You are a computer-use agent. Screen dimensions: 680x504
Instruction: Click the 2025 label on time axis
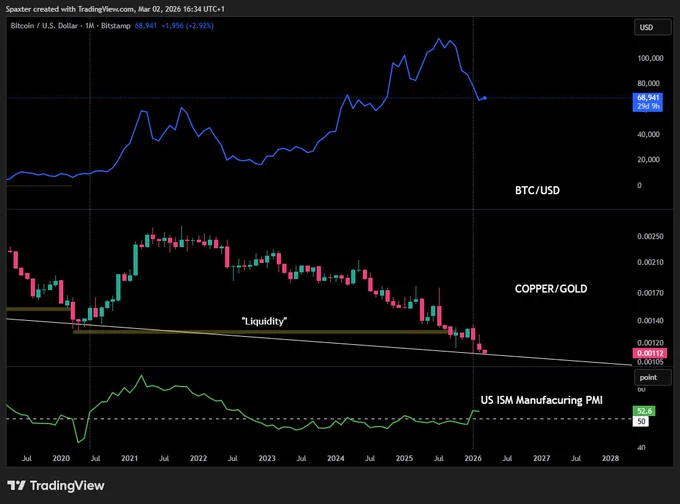tap(404, 458)
